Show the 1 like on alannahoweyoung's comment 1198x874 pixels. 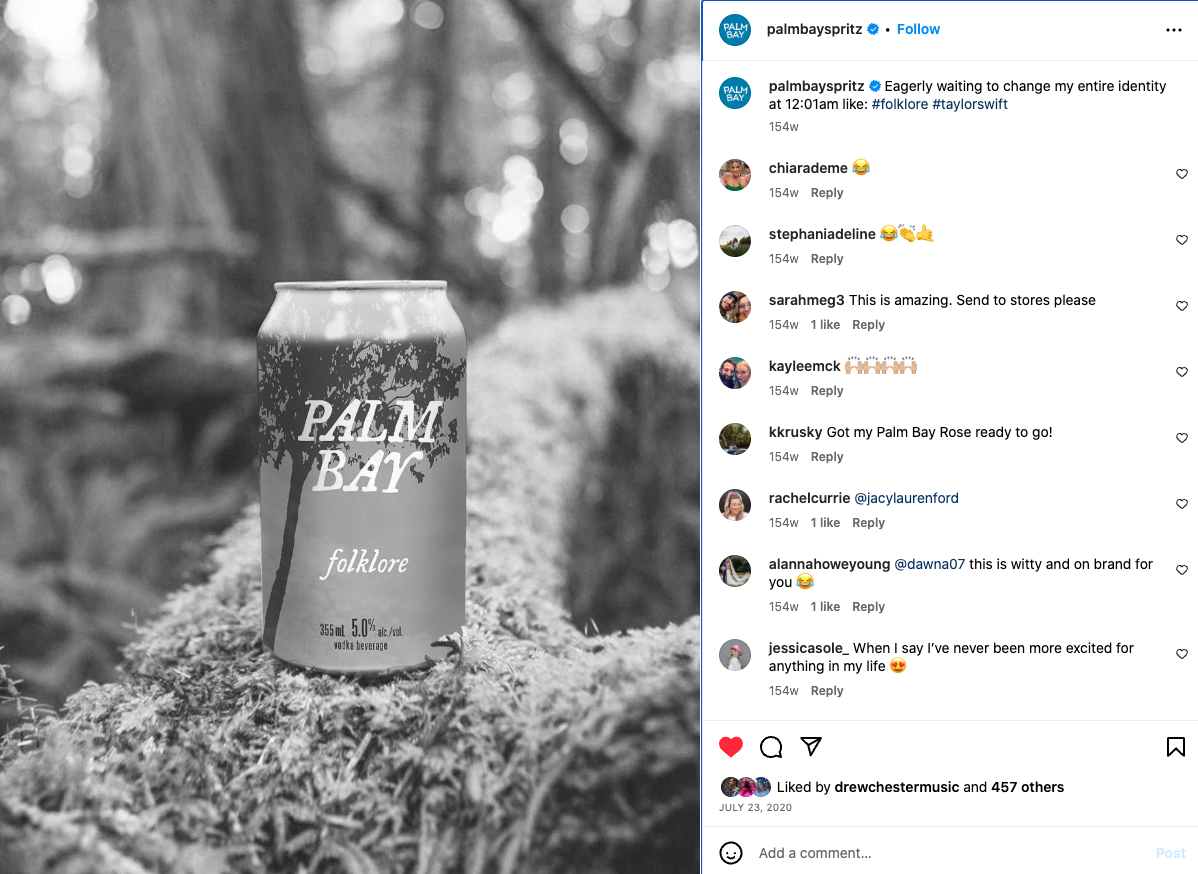click(825, 607)
